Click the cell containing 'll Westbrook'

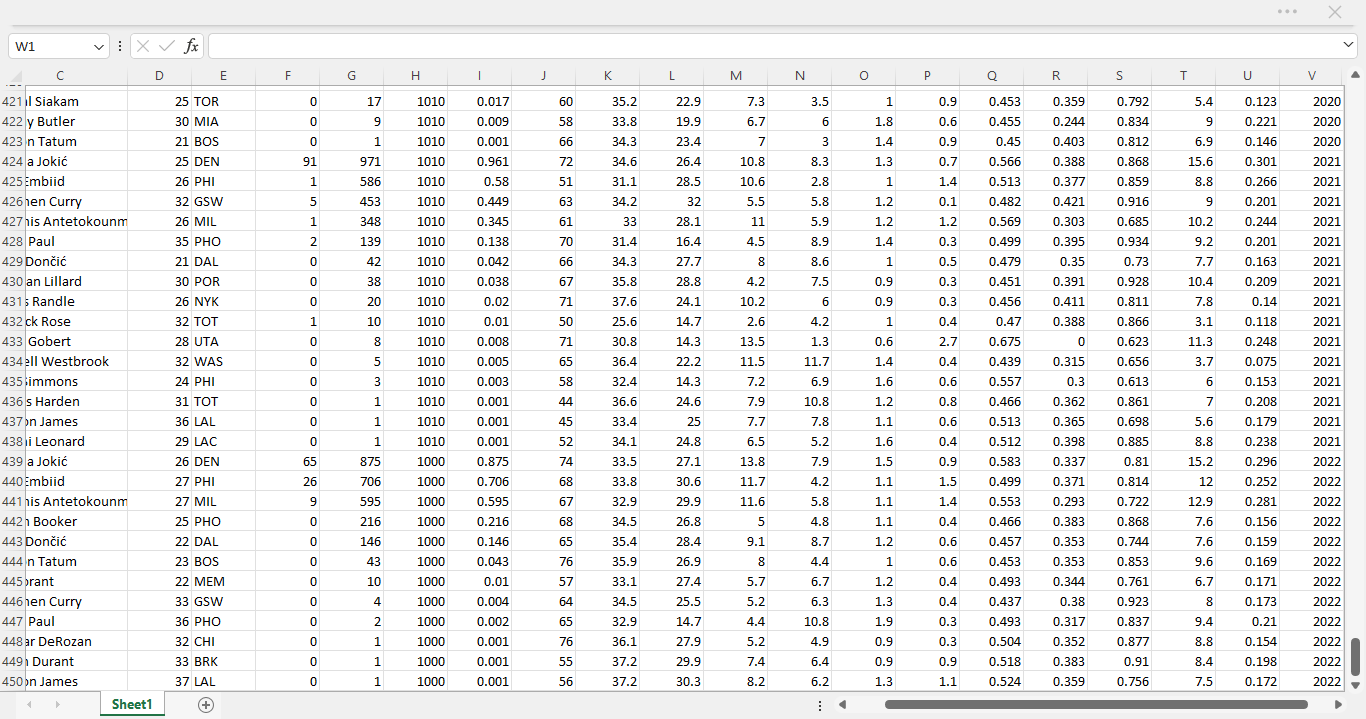click(x=76, y=361)
